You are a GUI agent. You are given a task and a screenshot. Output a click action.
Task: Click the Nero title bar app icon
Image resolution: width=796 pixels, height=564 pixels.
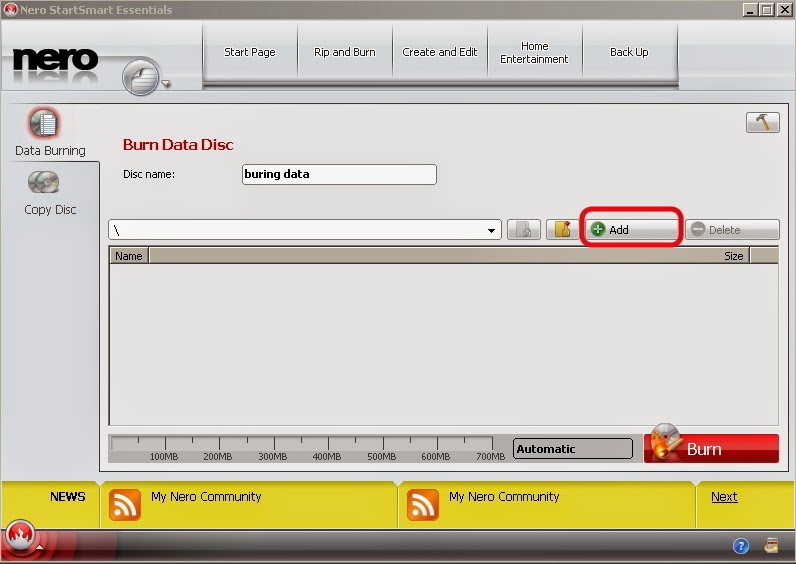[x=10, y=9]
